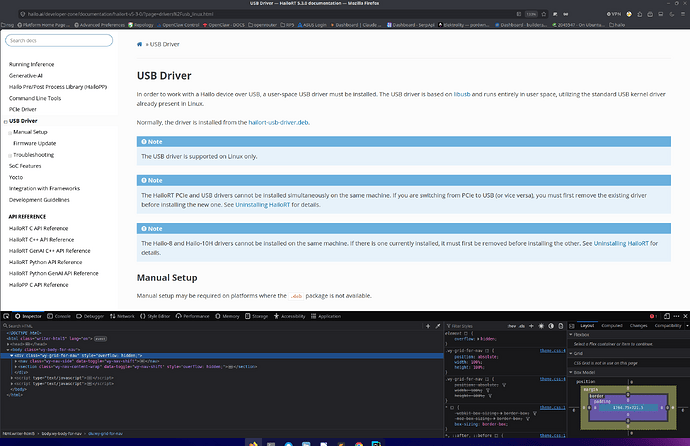This screenshot has height=446, width=690.
Task: Open the sidebar tabs overflow dropdown
Action: tap(687, 326)
